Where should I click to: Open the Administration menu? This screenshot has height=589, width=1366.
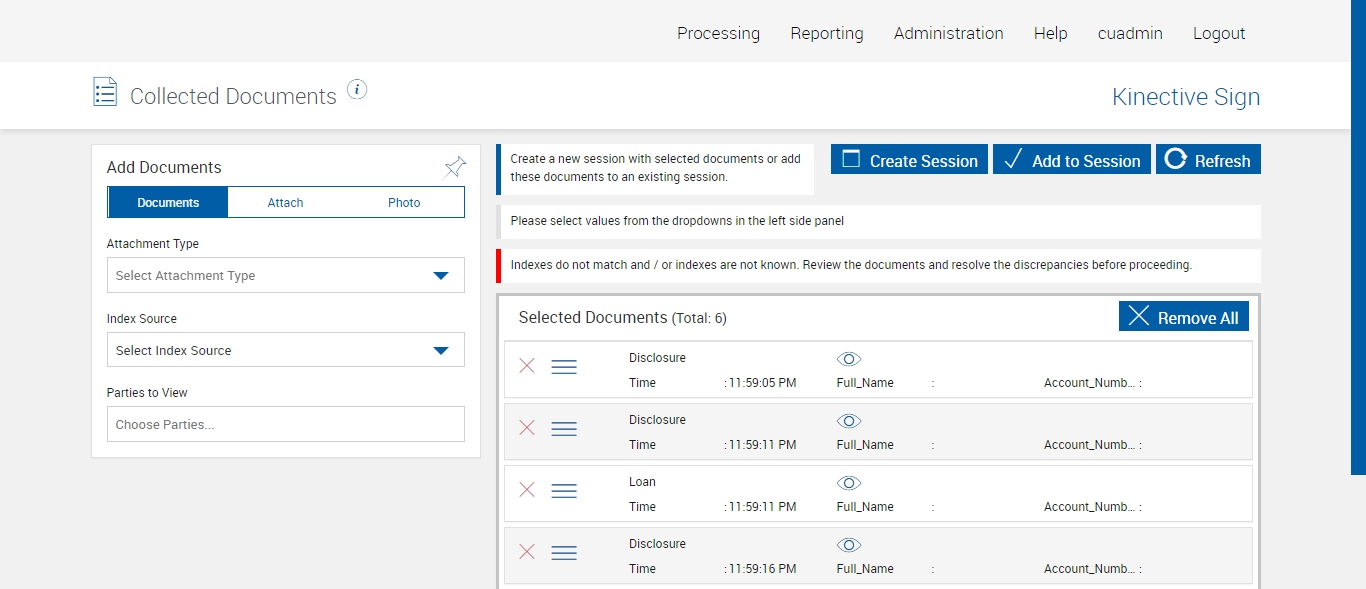[x=948, y=33]
